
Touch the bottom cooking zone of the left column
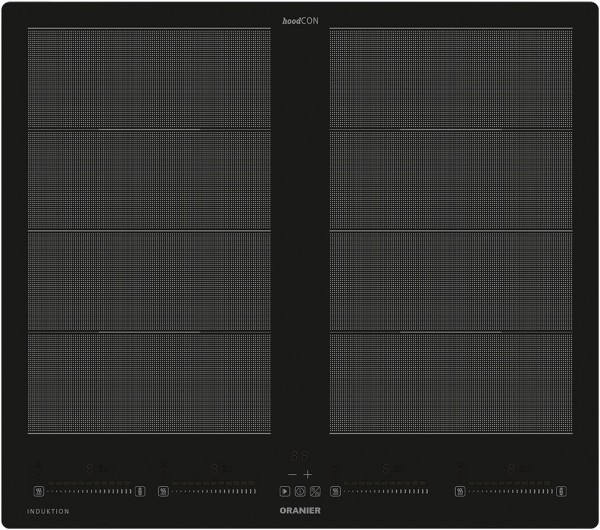tap(149, 383)
